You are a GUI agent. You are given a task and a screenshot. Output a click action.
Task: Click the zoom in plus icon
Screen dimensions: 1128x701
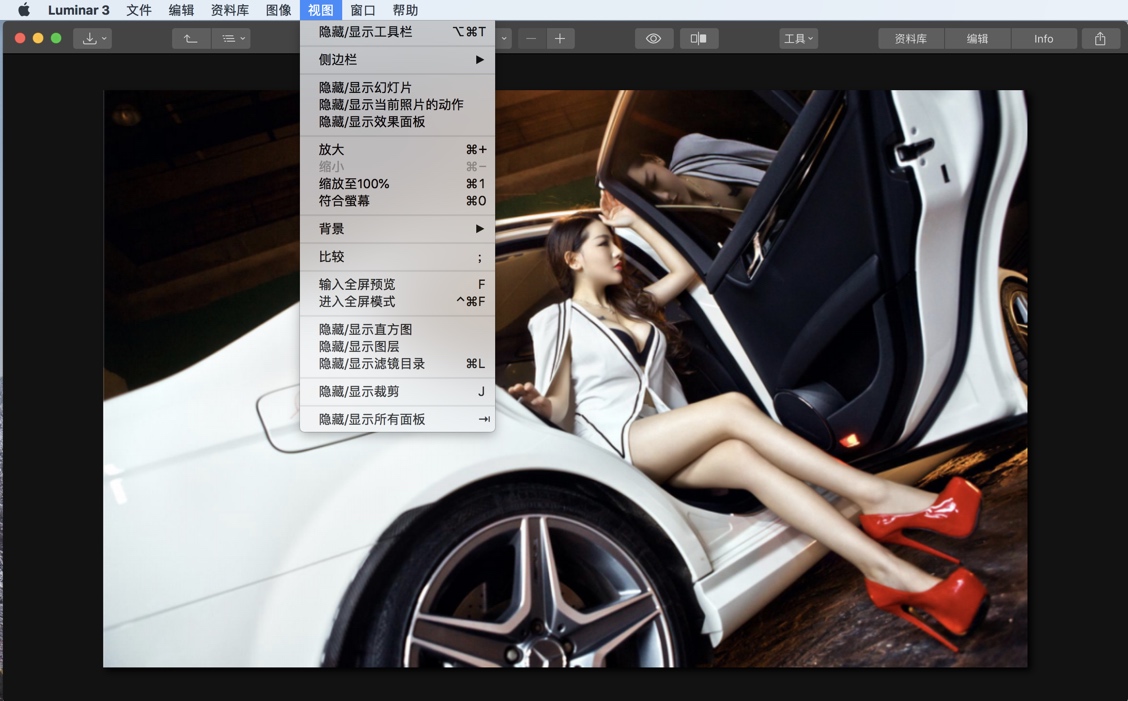click(560, 38)
